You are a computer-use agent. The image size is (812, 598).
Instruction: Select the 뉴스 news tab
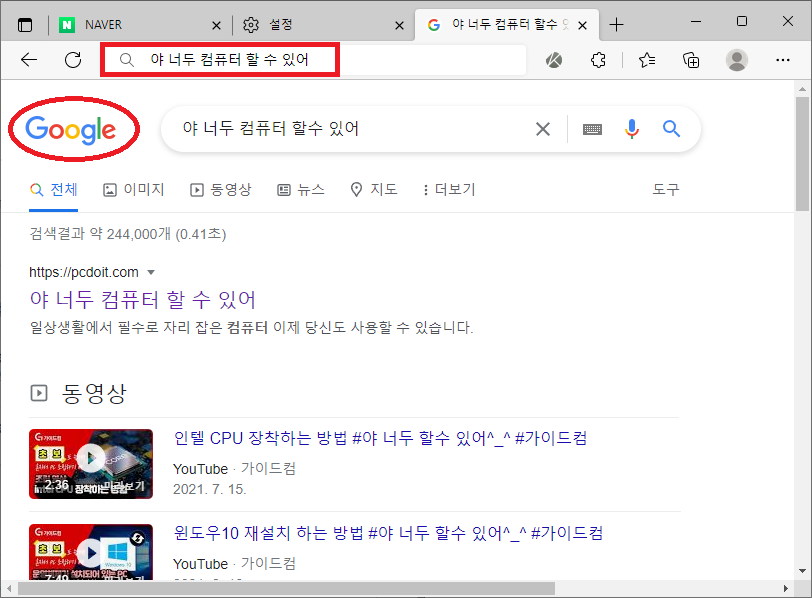click(301, 190)
